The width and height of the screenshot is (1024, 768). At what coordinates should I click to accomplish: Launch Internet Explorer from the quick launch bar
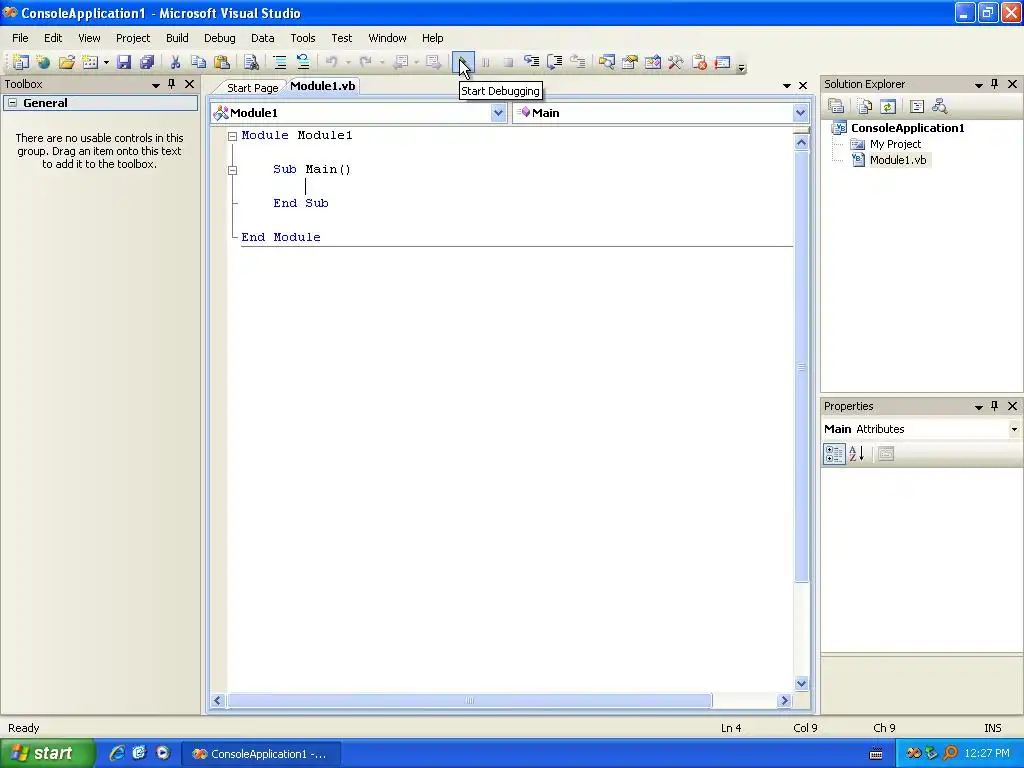point(116,753)
